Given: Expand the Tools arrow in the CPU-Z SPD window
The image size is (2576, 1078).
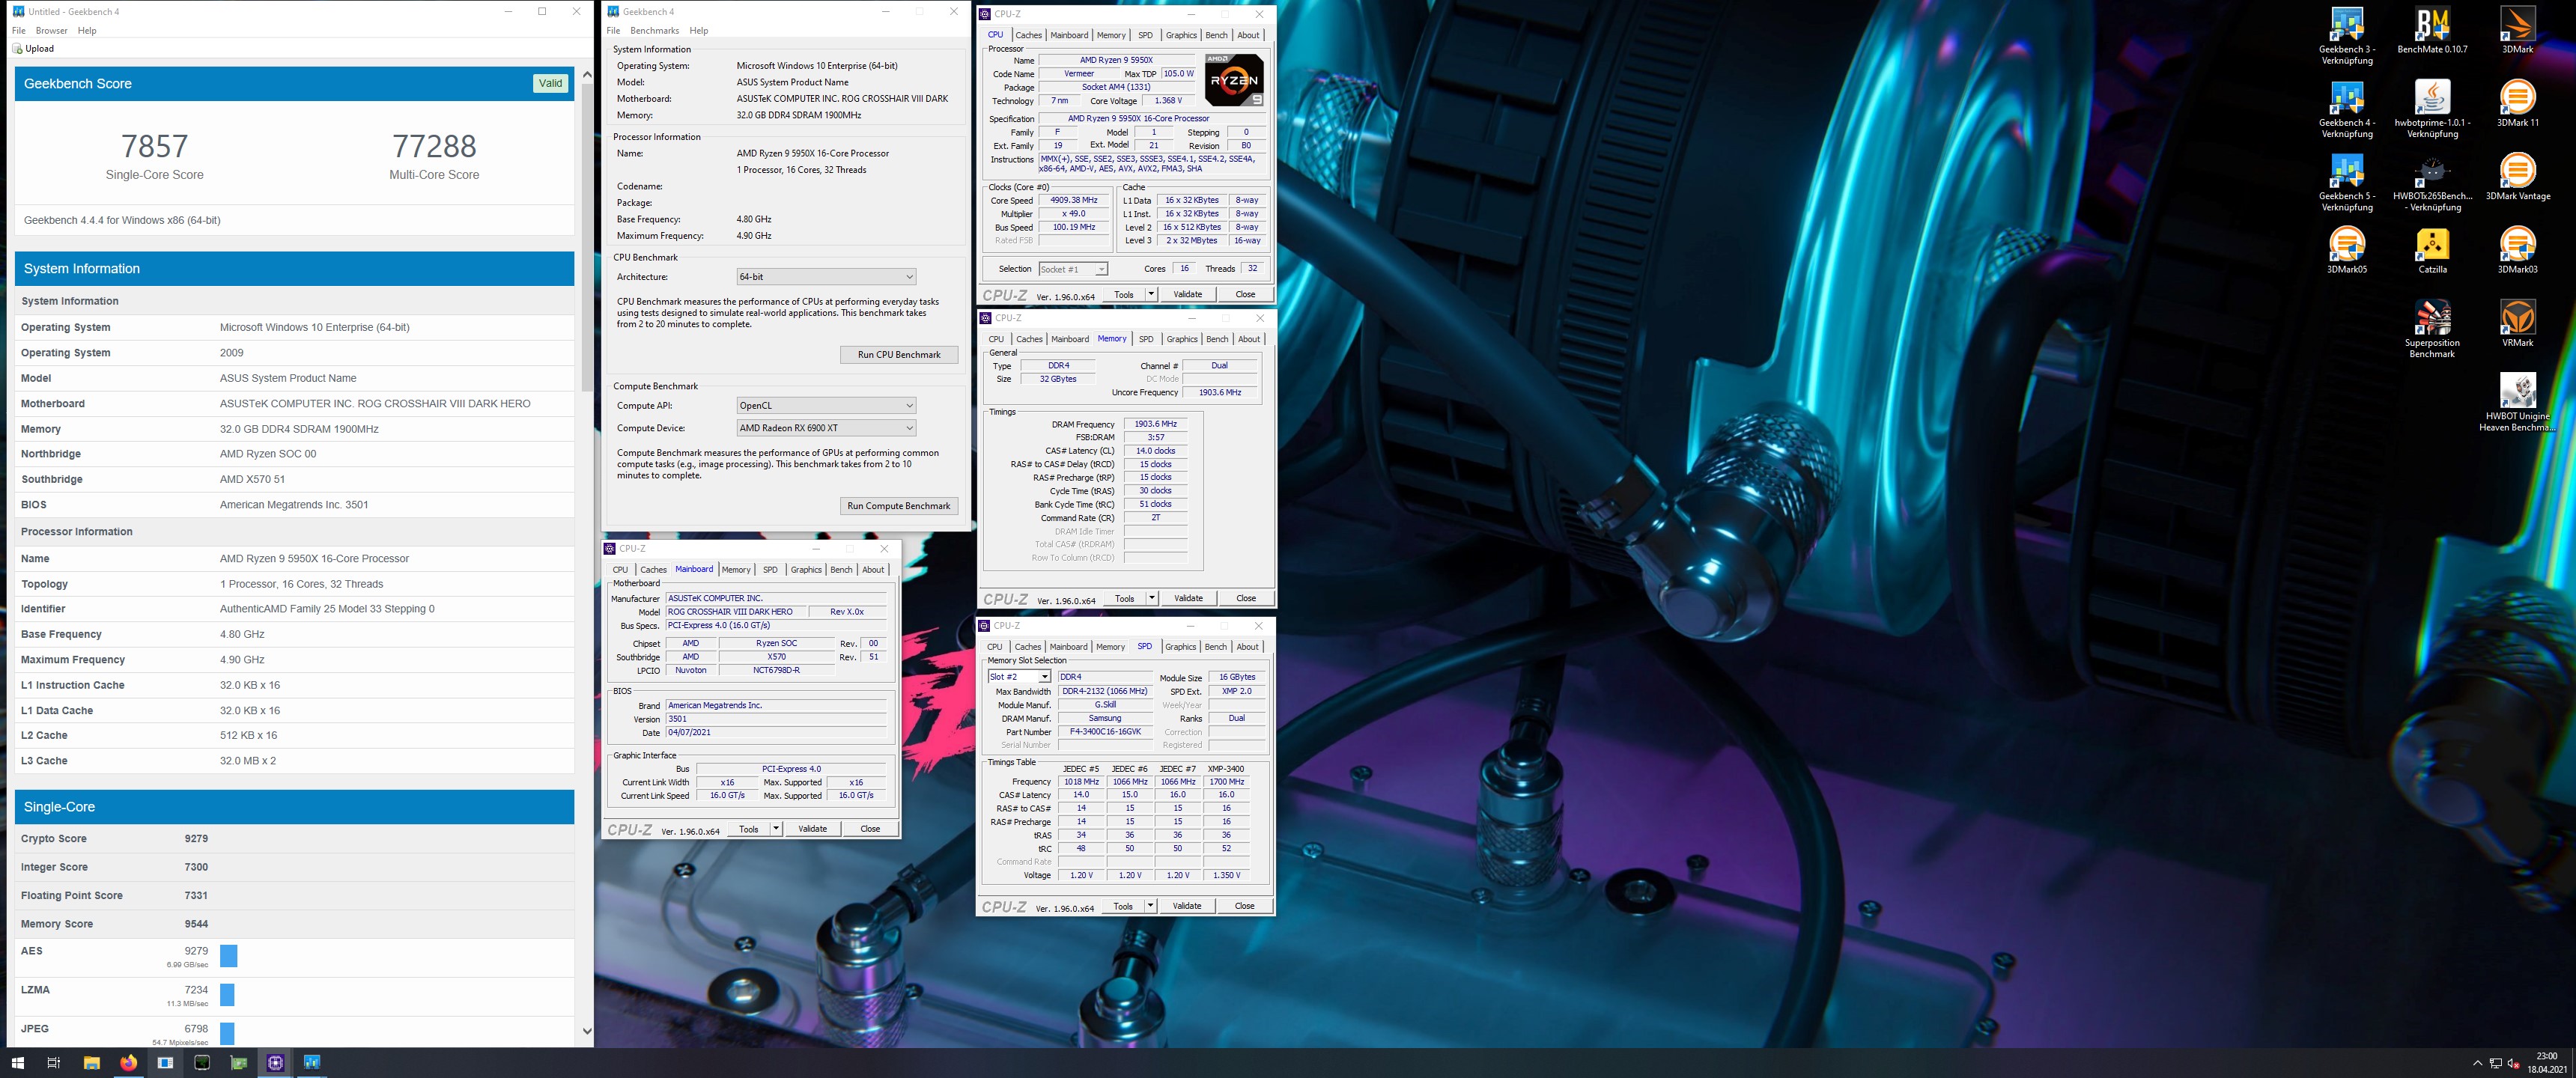Looking at the screenshot, I should [x=1151, y=906].
